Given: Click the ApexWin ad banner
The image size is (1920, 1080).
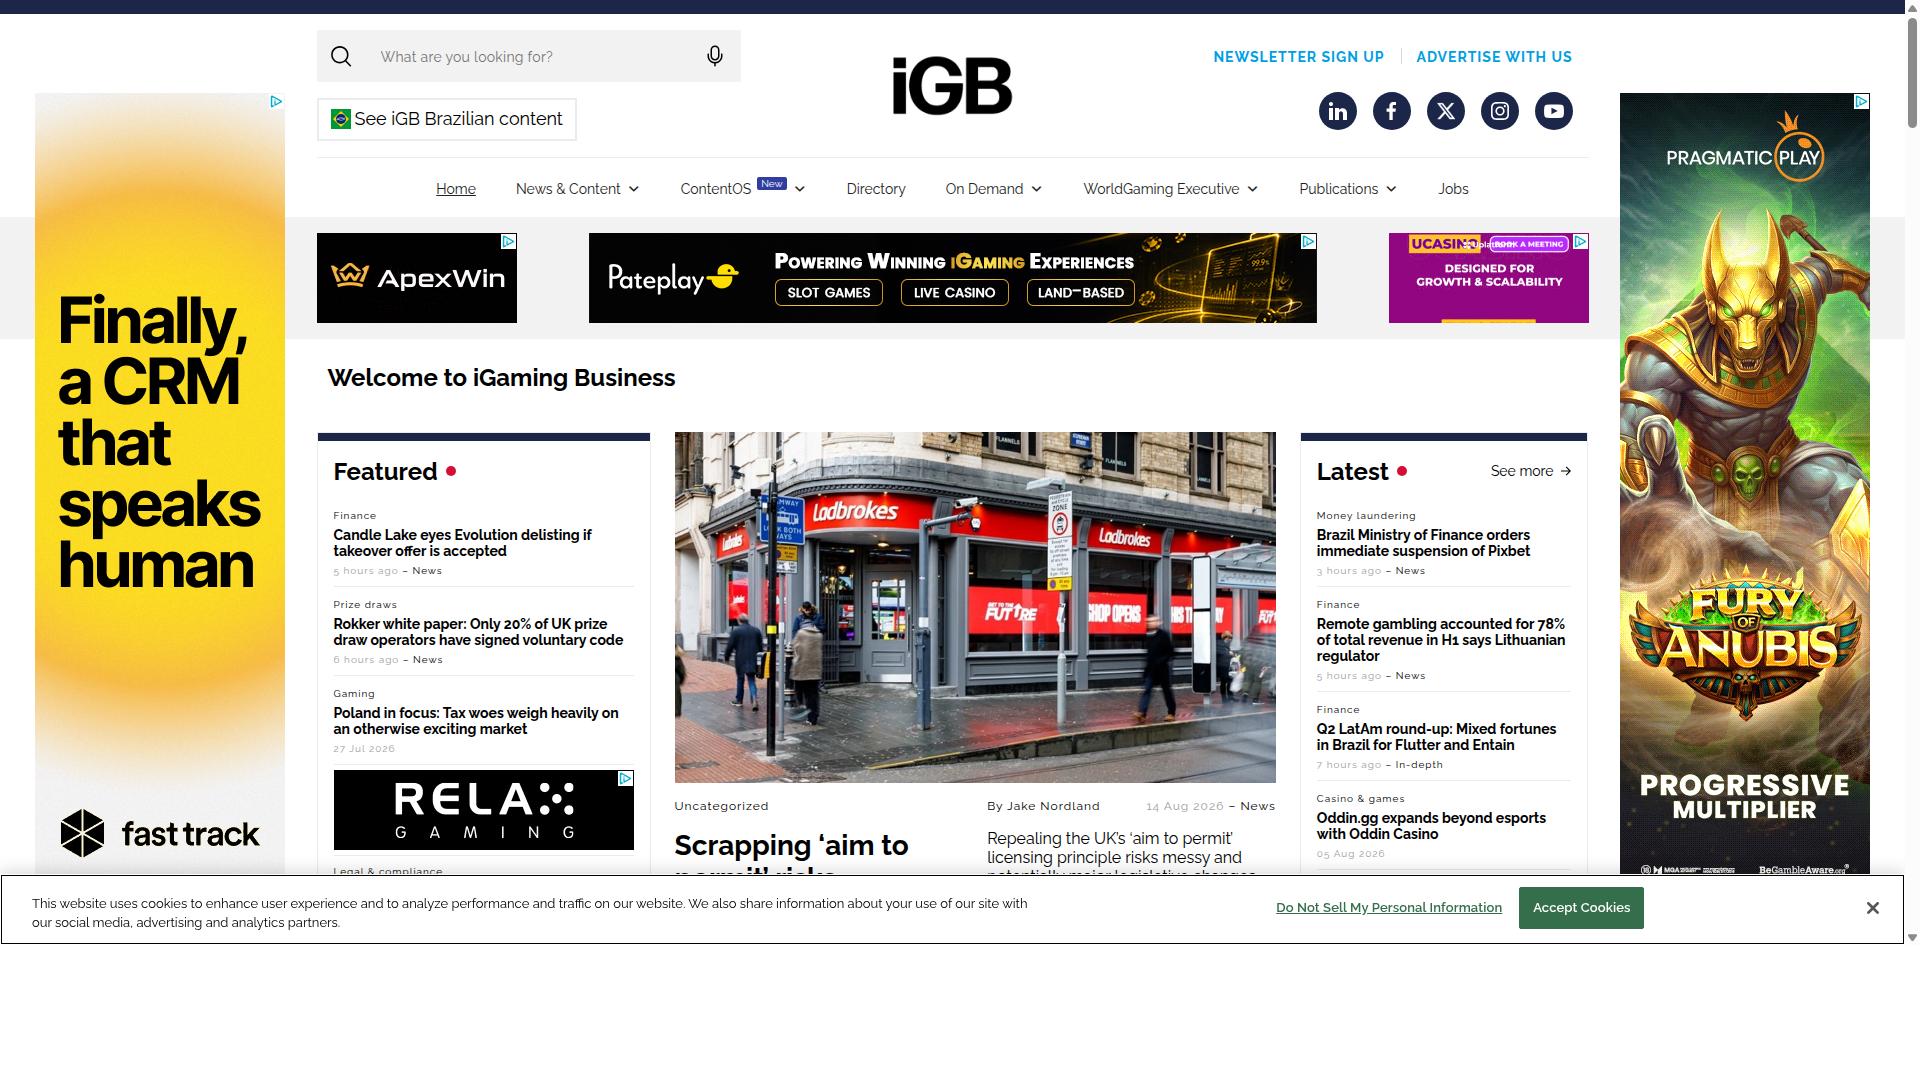Looking at the screenshot, I should 417,278.
